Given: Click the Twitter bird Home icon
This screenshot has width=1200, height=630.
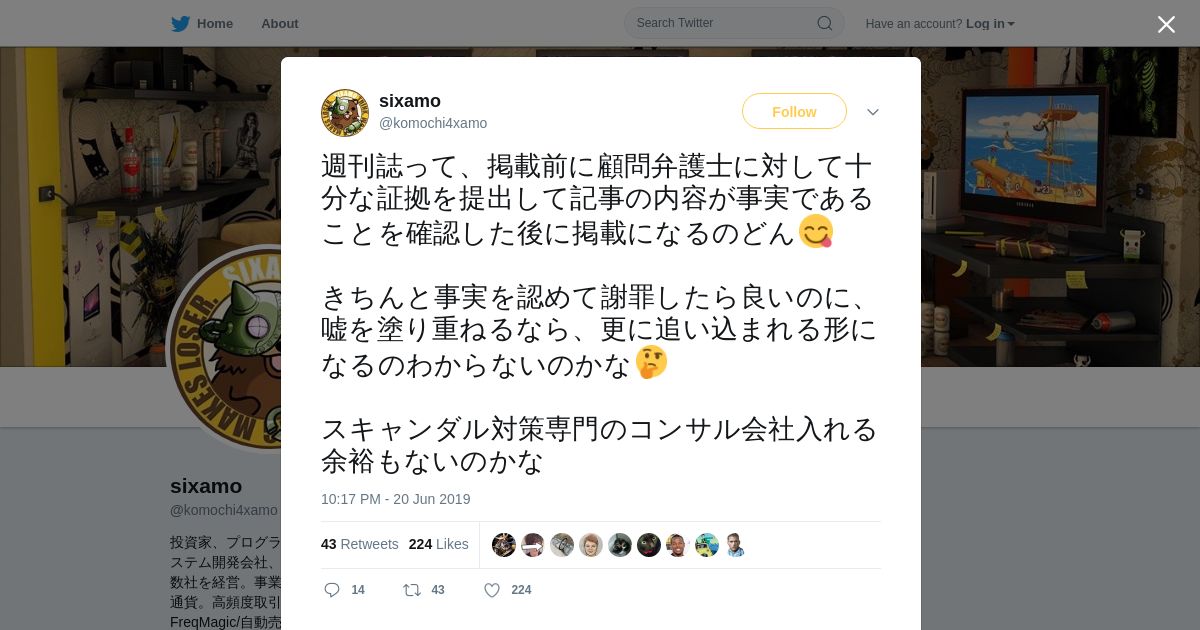Looking at the screenshot, I should click(x=180, y=23).
